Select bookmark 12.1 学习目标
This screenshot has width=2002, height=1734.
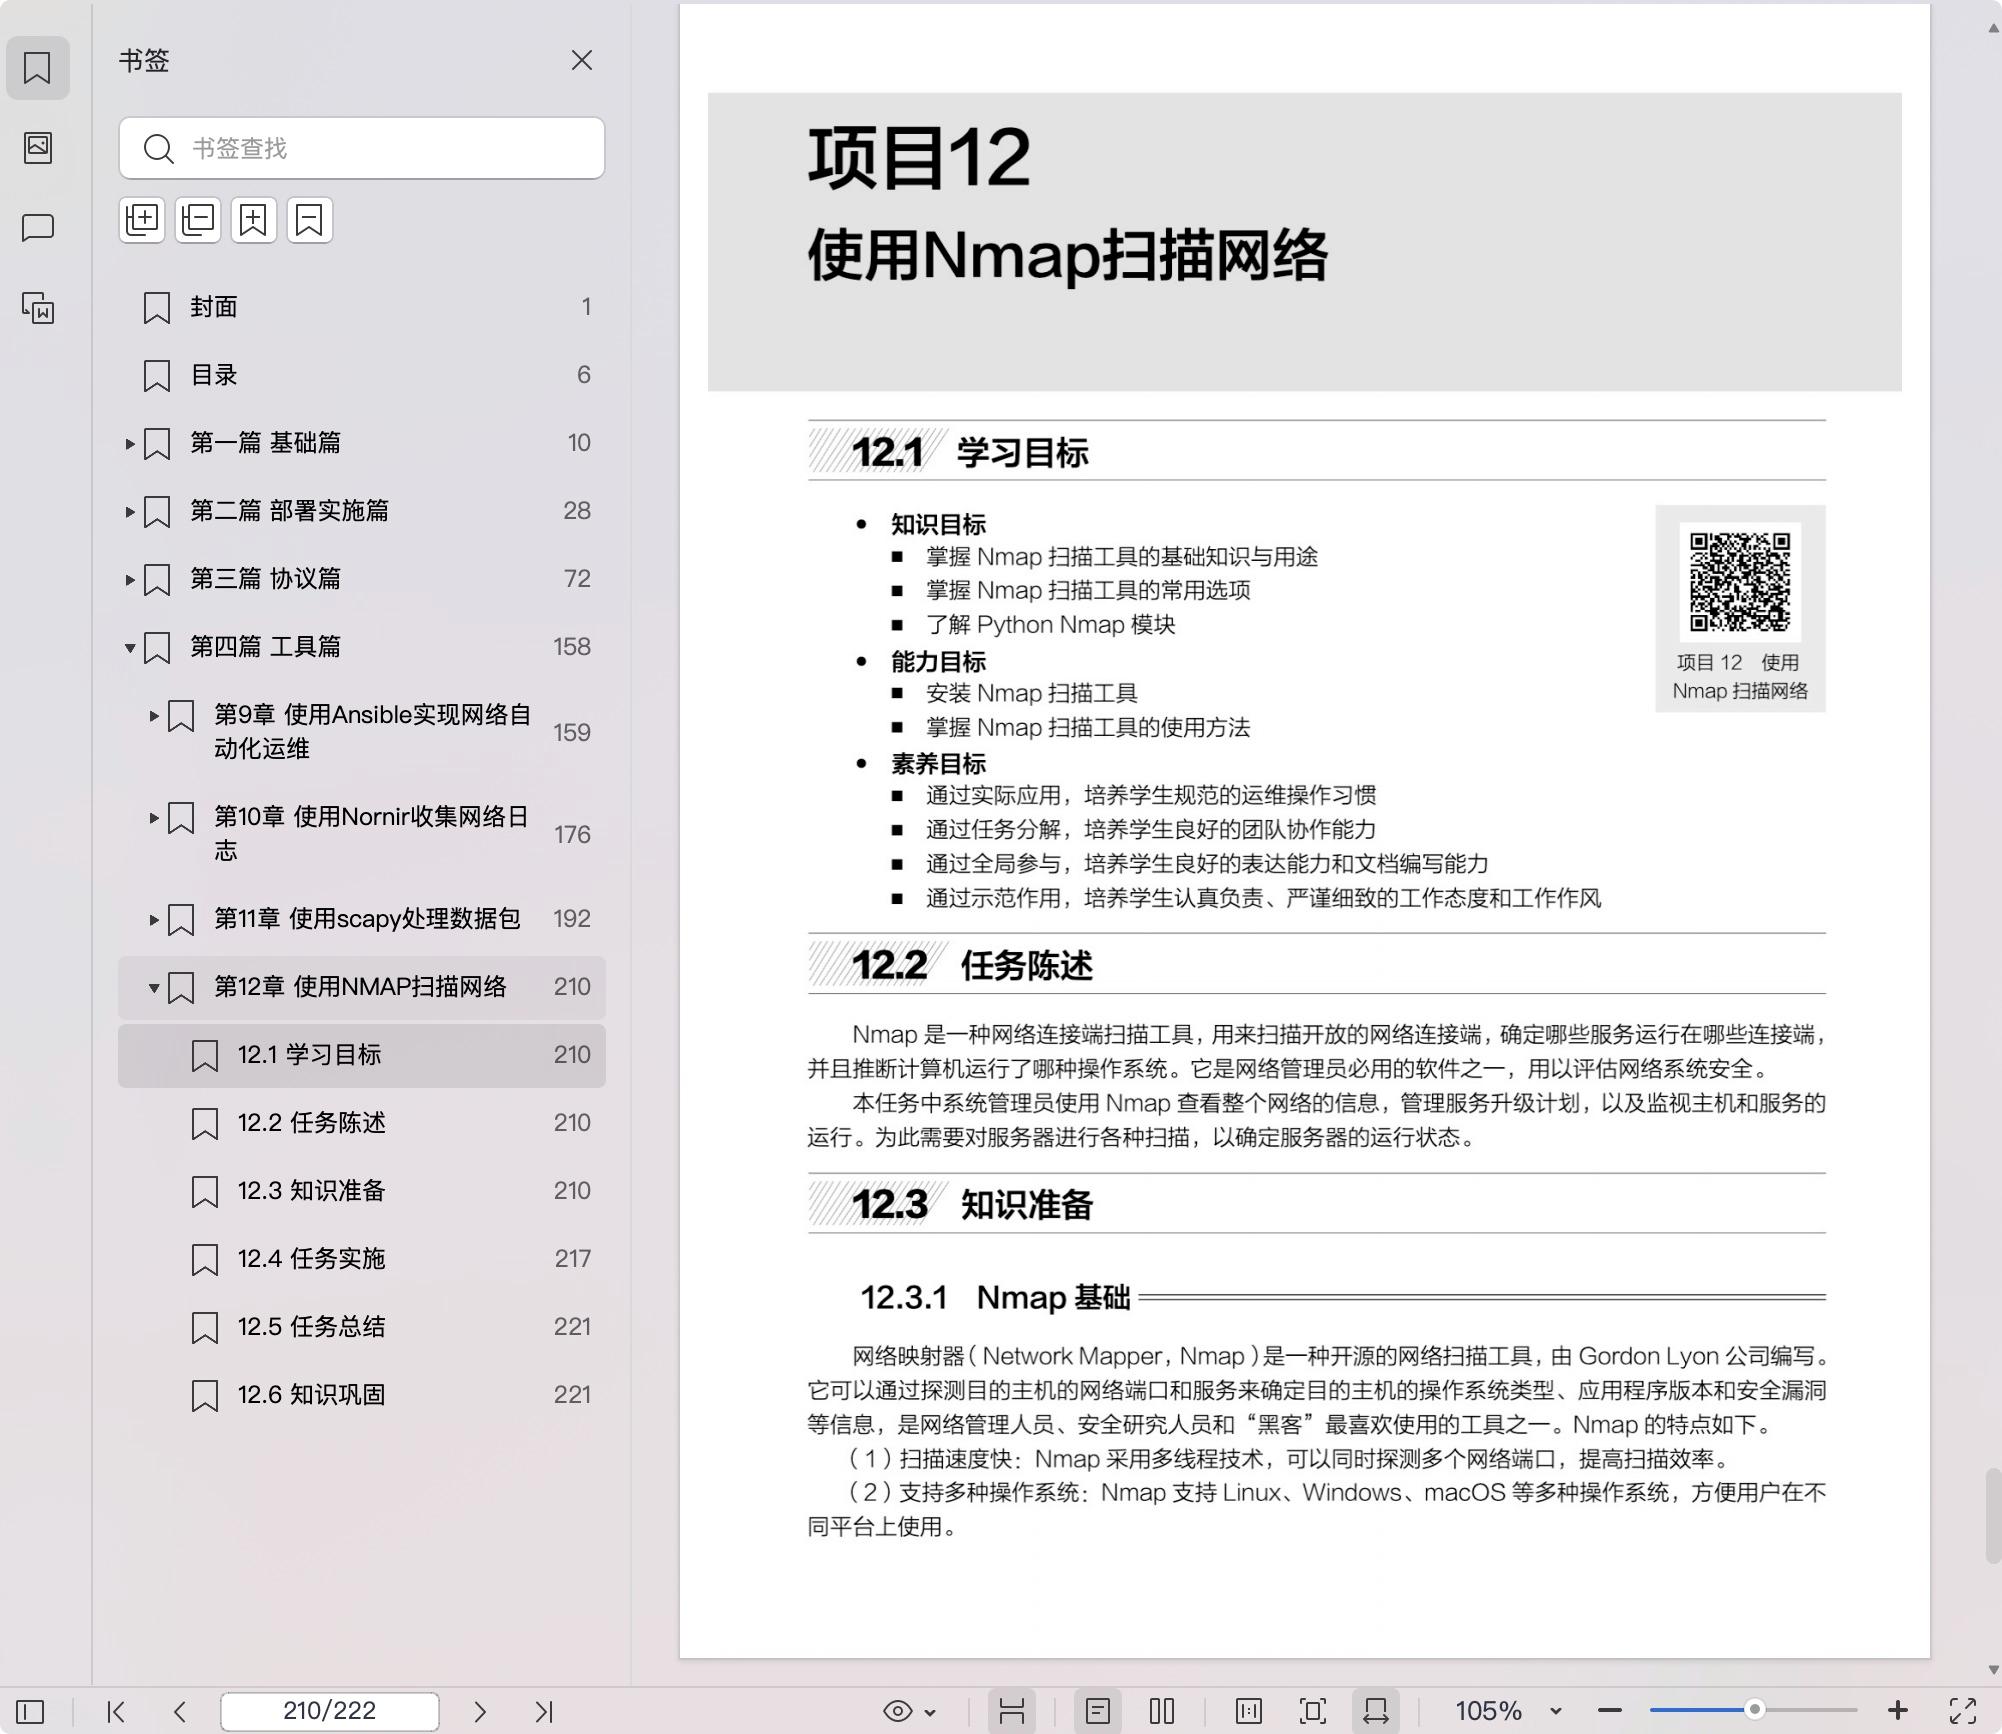362,1055
